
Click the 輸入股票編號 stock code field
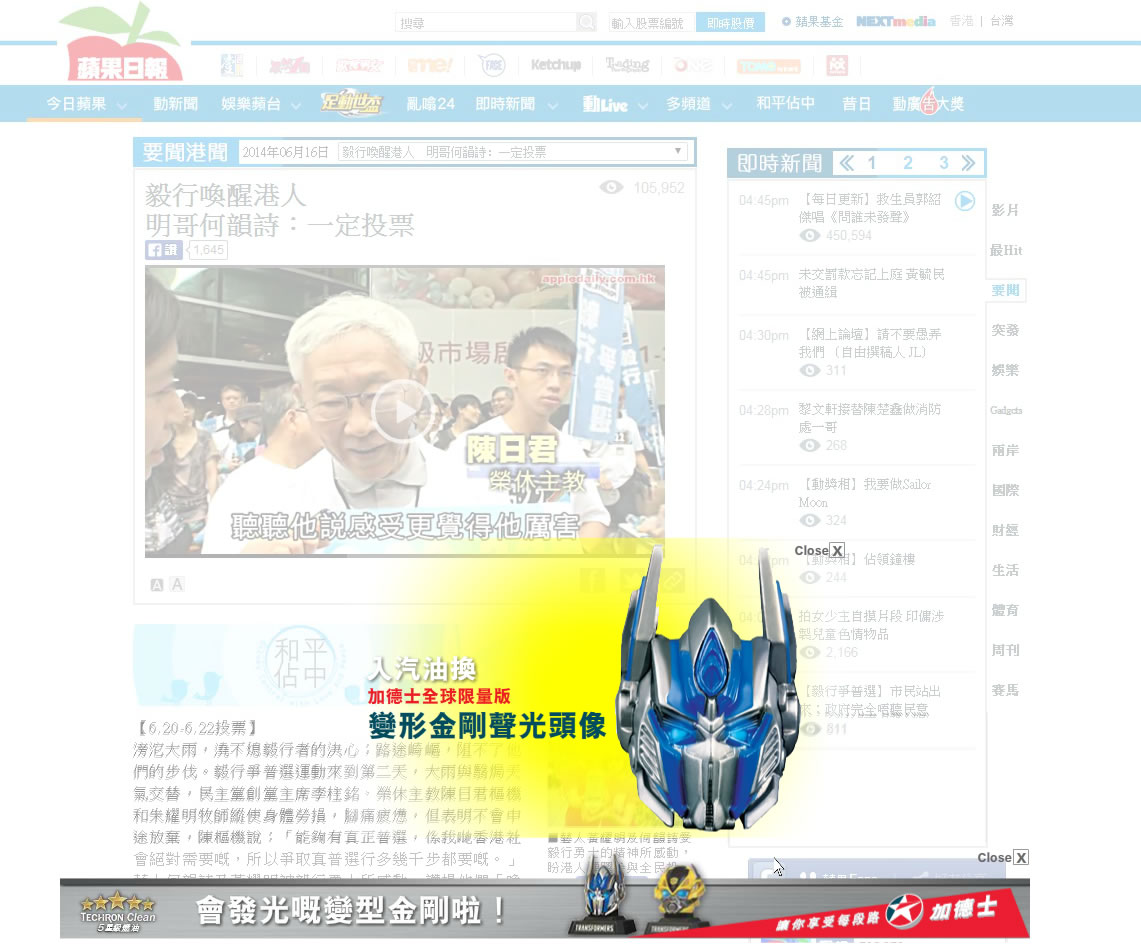(x=651, y=23)
